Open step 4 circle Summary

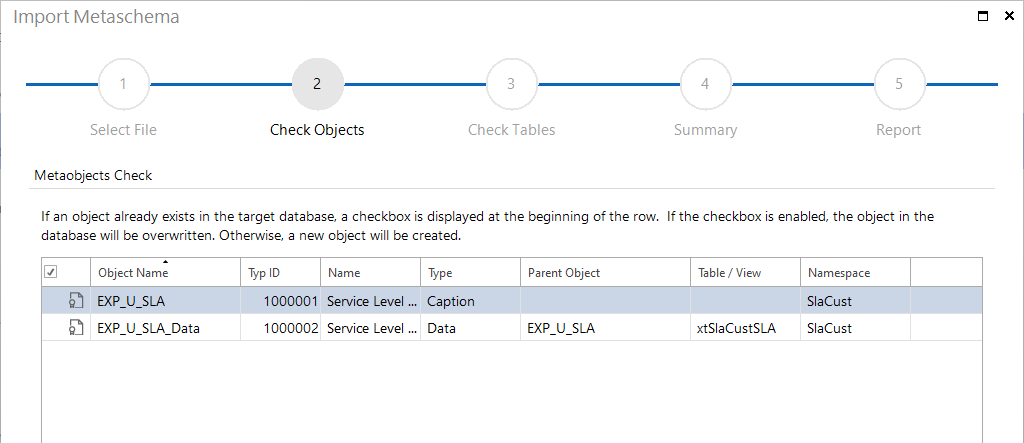[705, 84]
